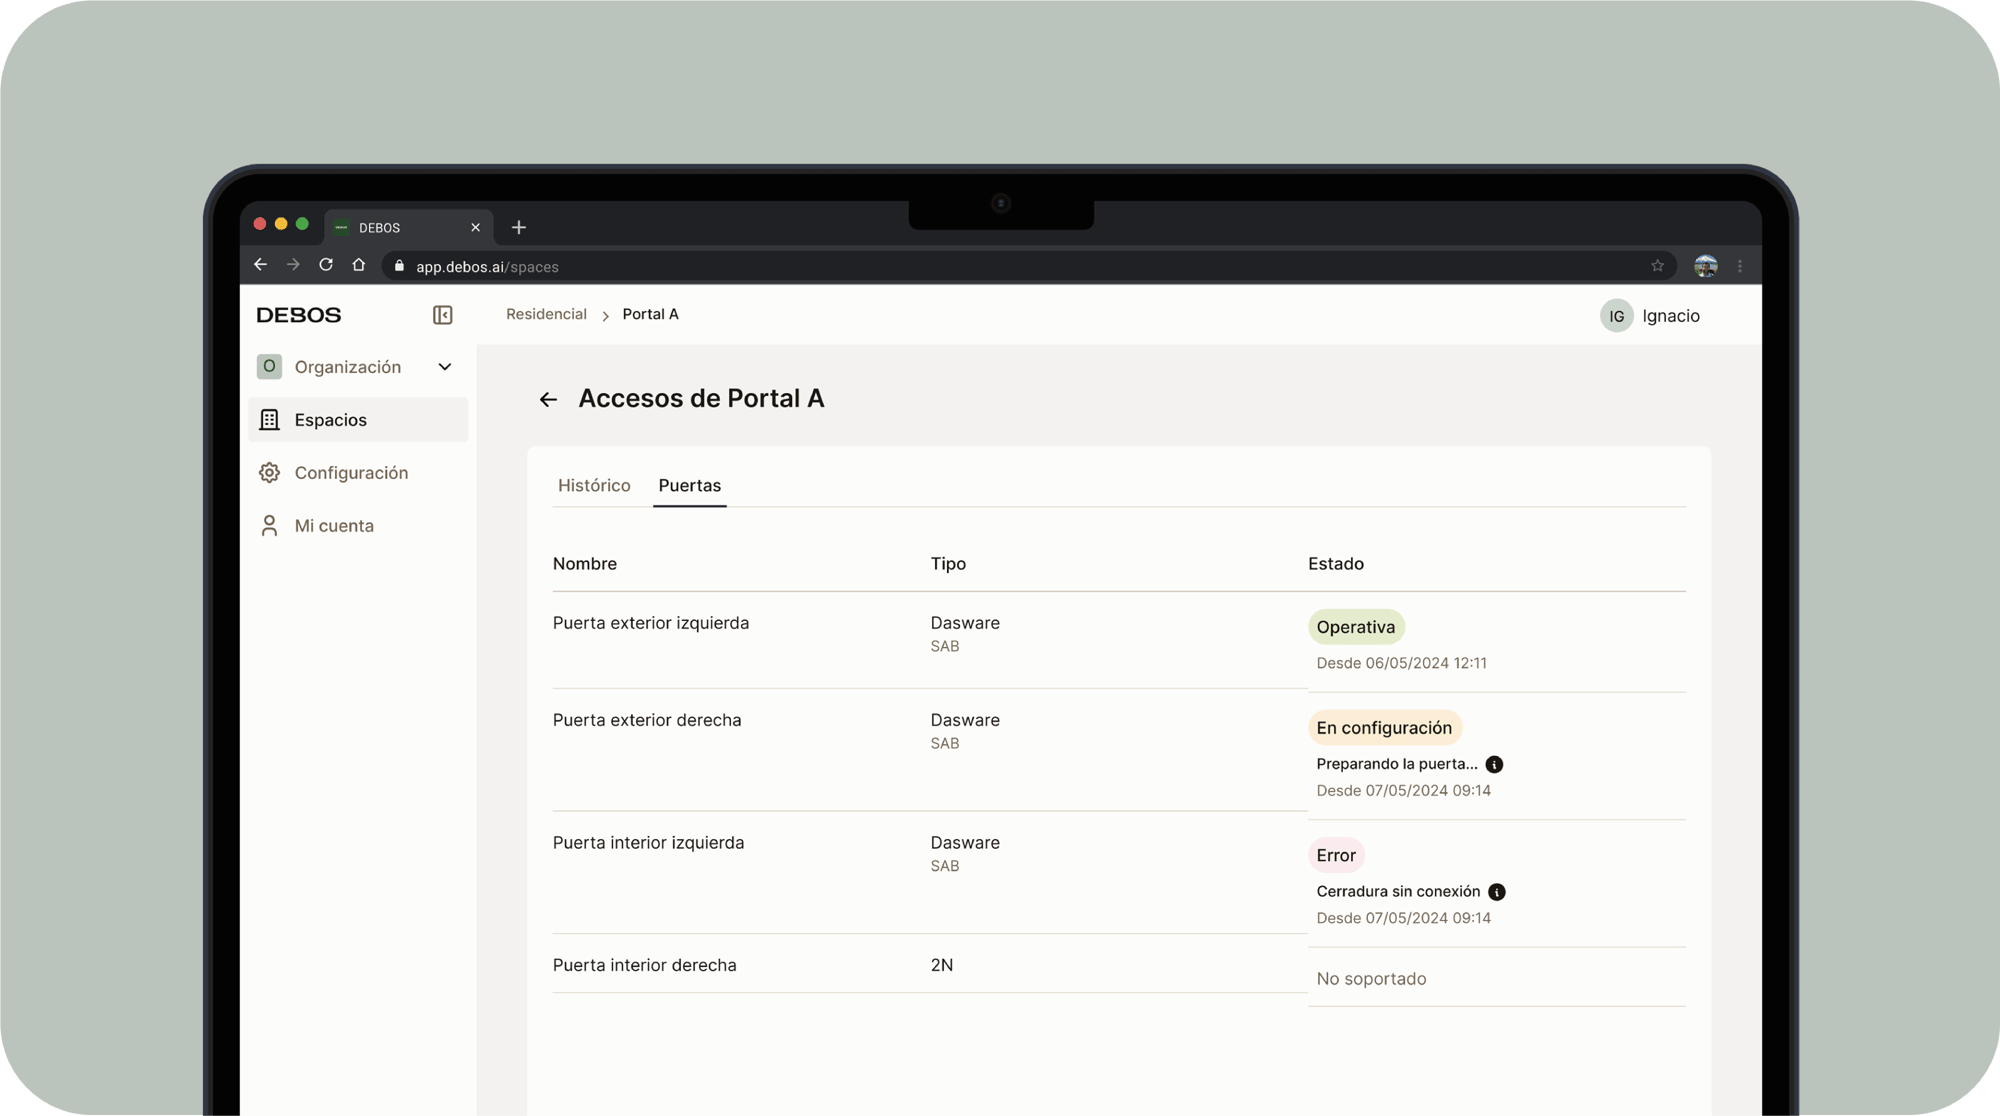Open browser profile avatar
Image resolution: width=2000 pixels, height=1116 pixels.
pyautogui.click(x=1705, y=266)
